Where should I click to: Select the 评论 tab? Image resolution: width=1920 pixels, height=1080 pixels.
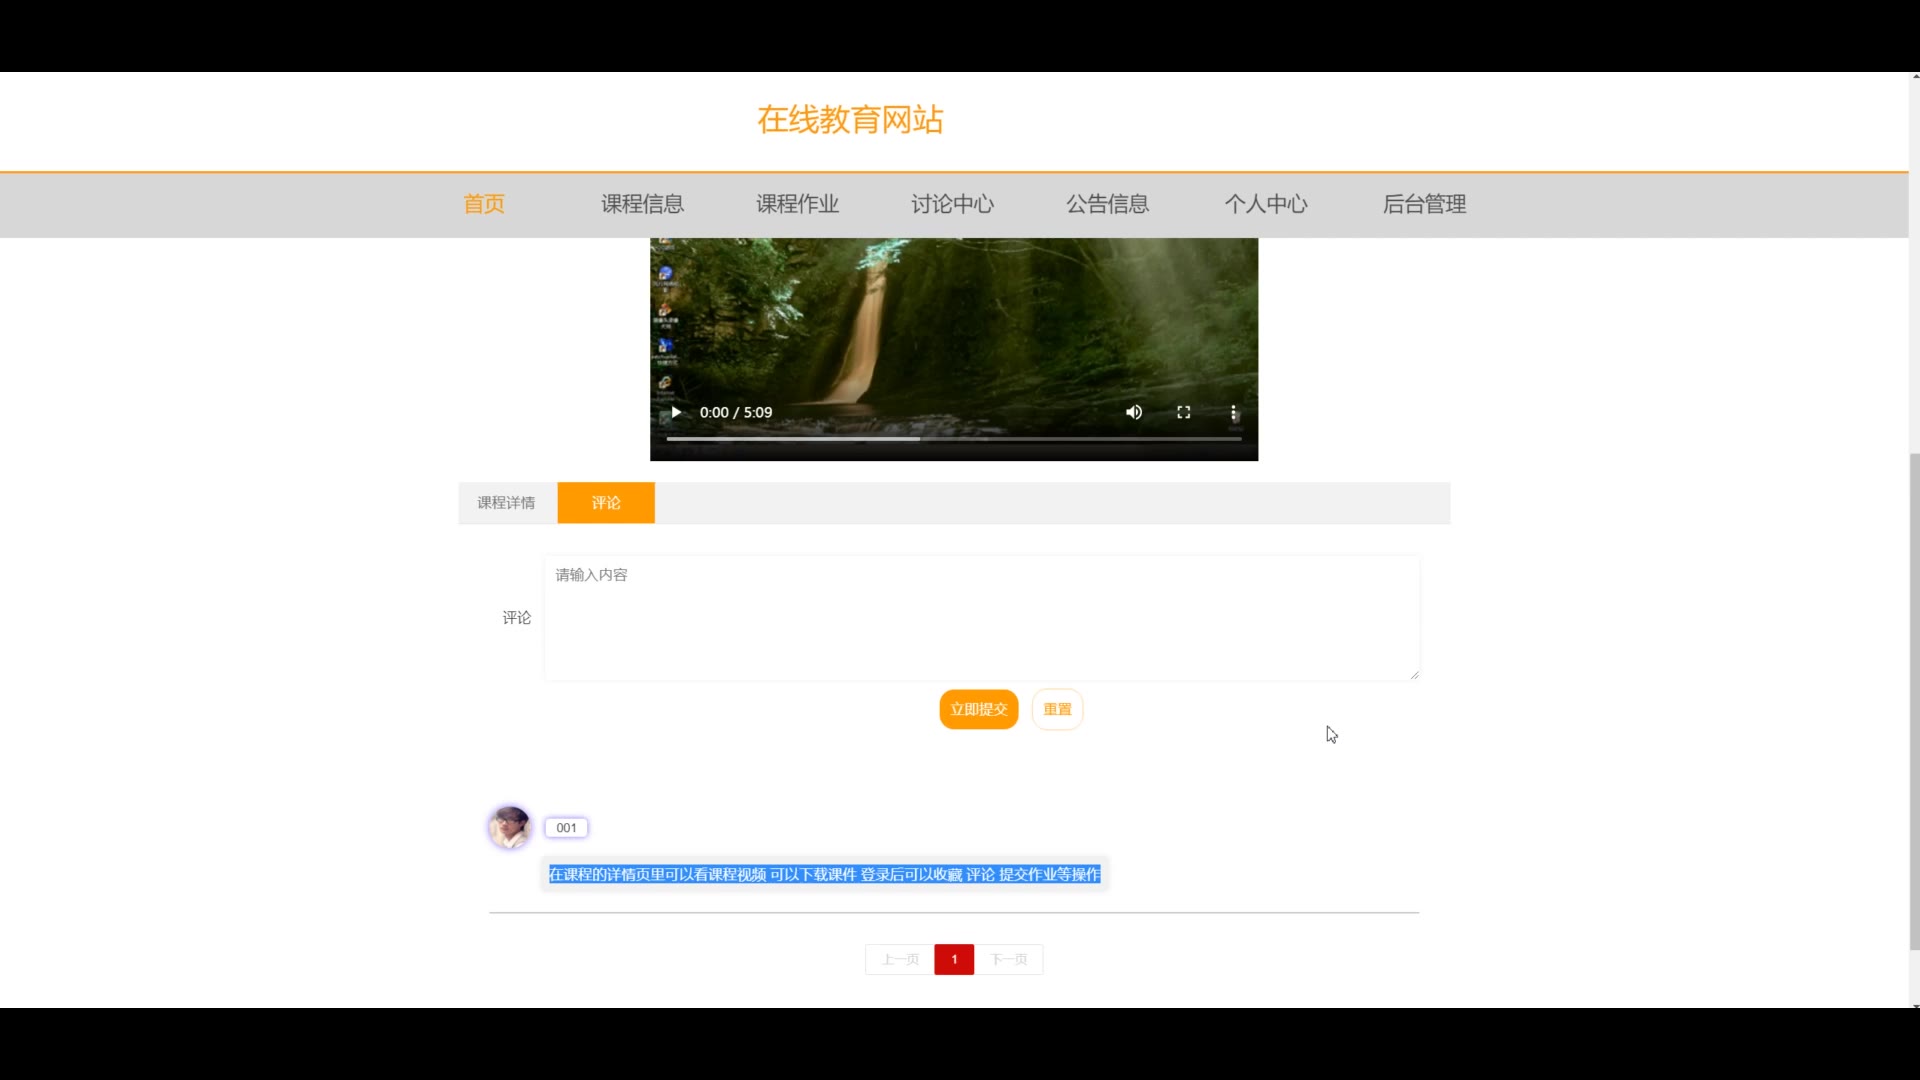point(606,503)
